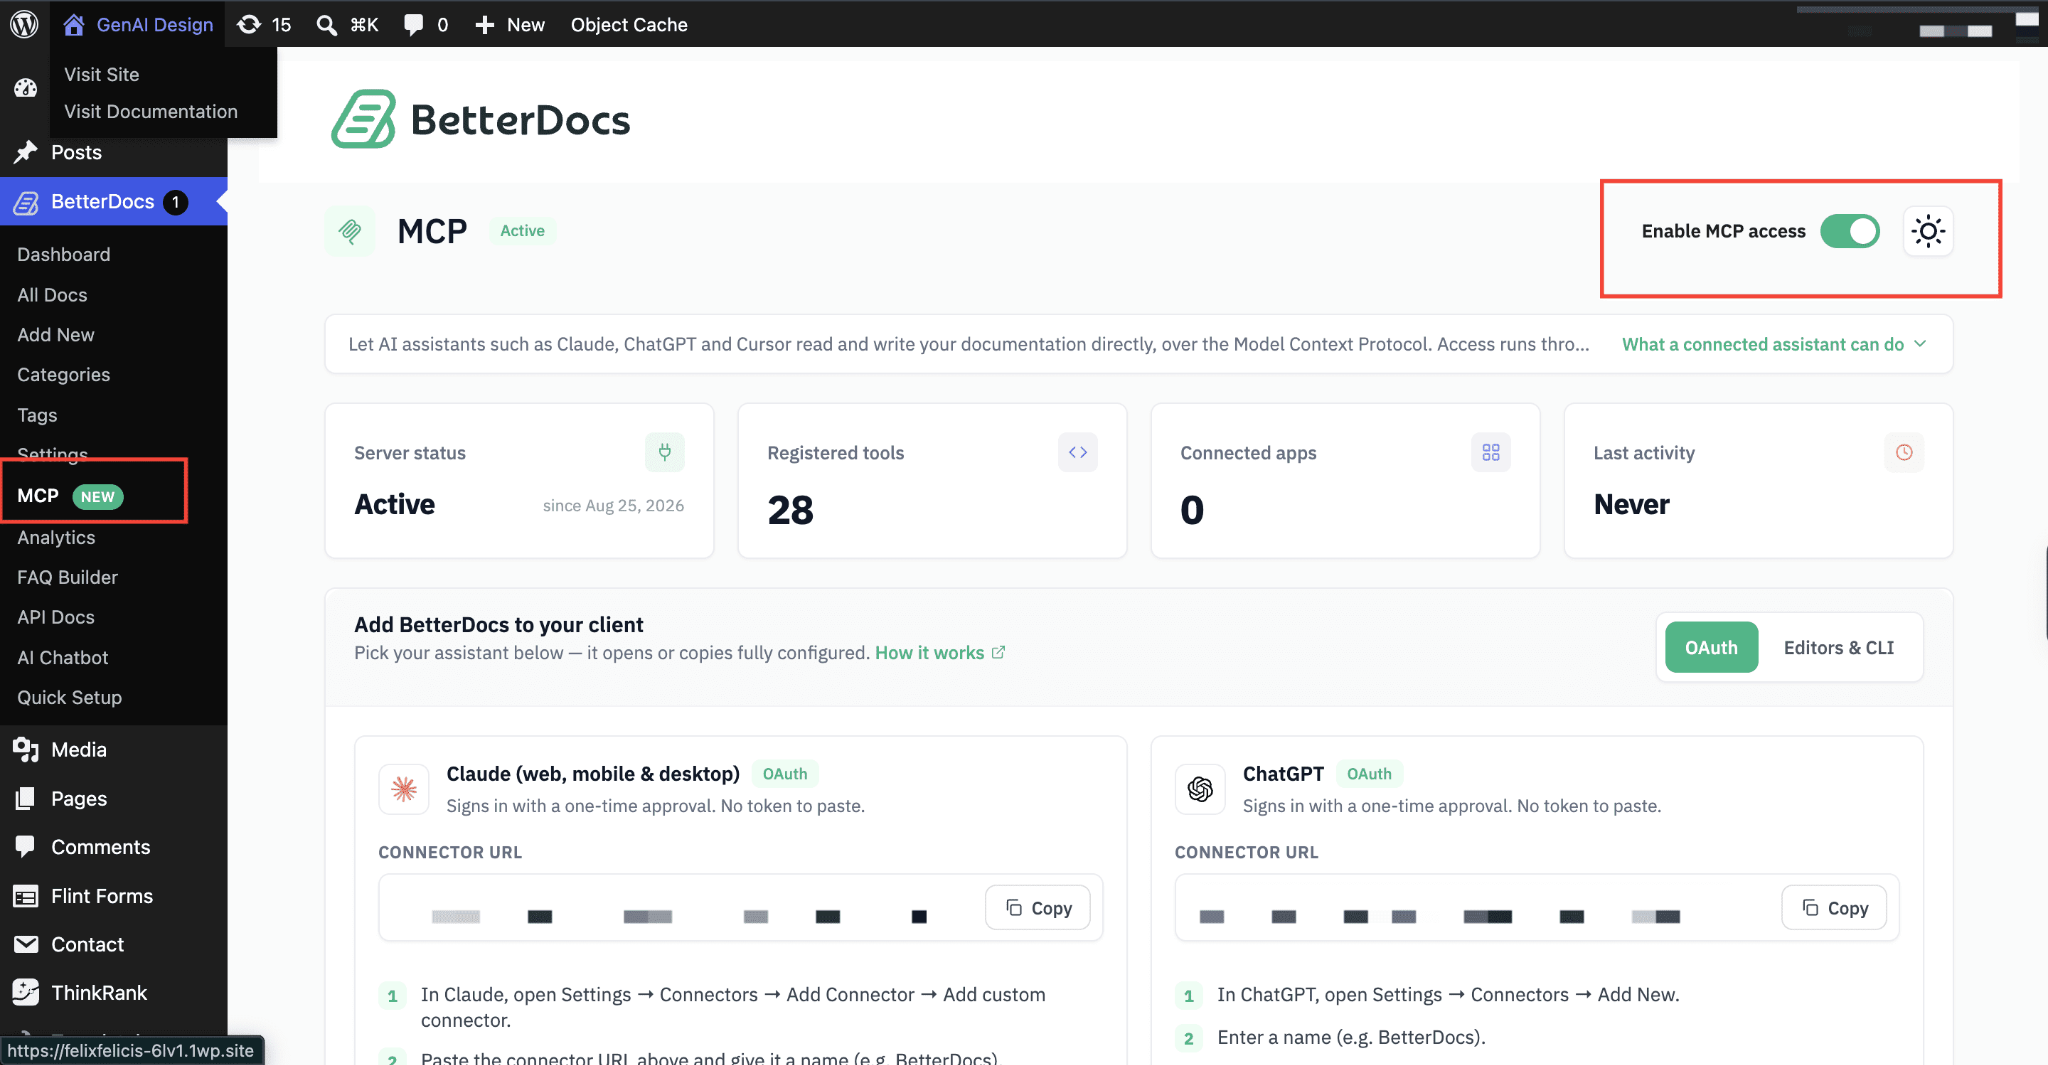This screenshot has width=2048, height=1065.
Task: Click the Registered tools code icon
Action: [x=1078, y=452]
